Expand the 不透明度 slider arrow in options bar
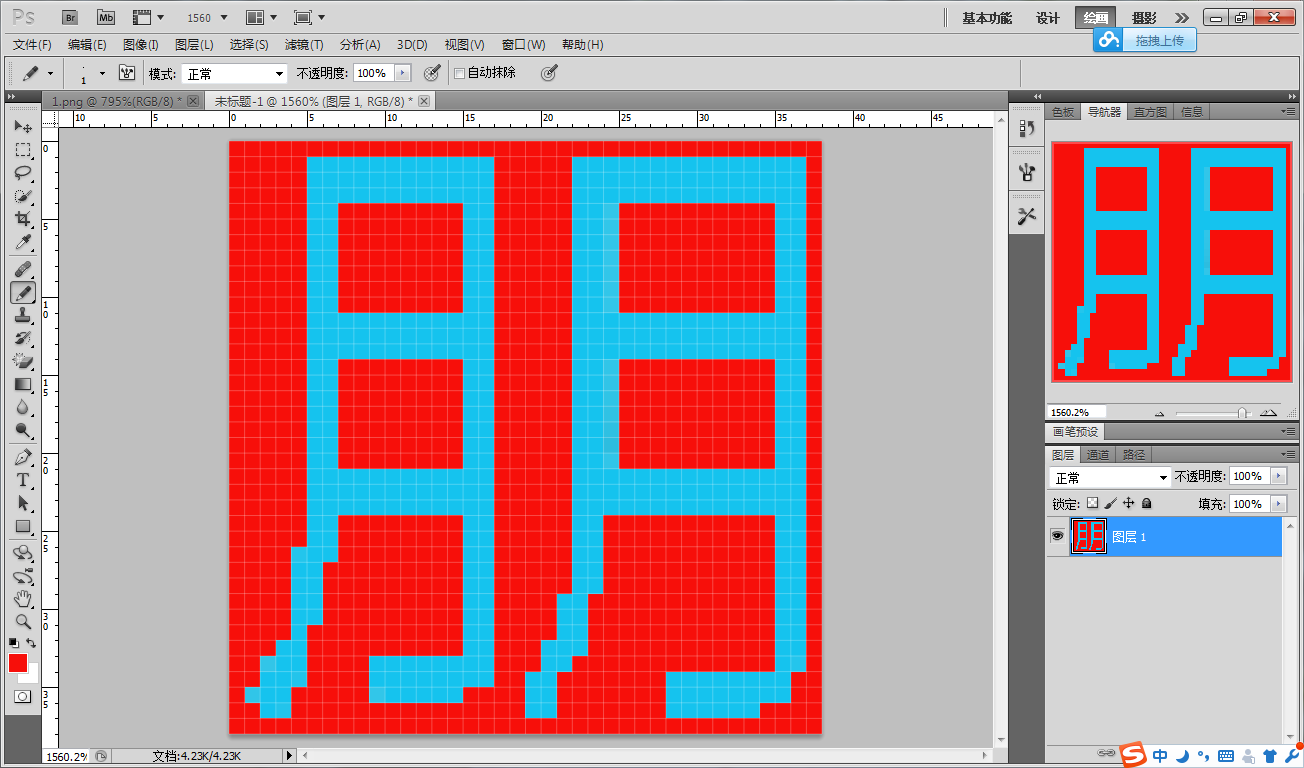 [x=403, y=73]
